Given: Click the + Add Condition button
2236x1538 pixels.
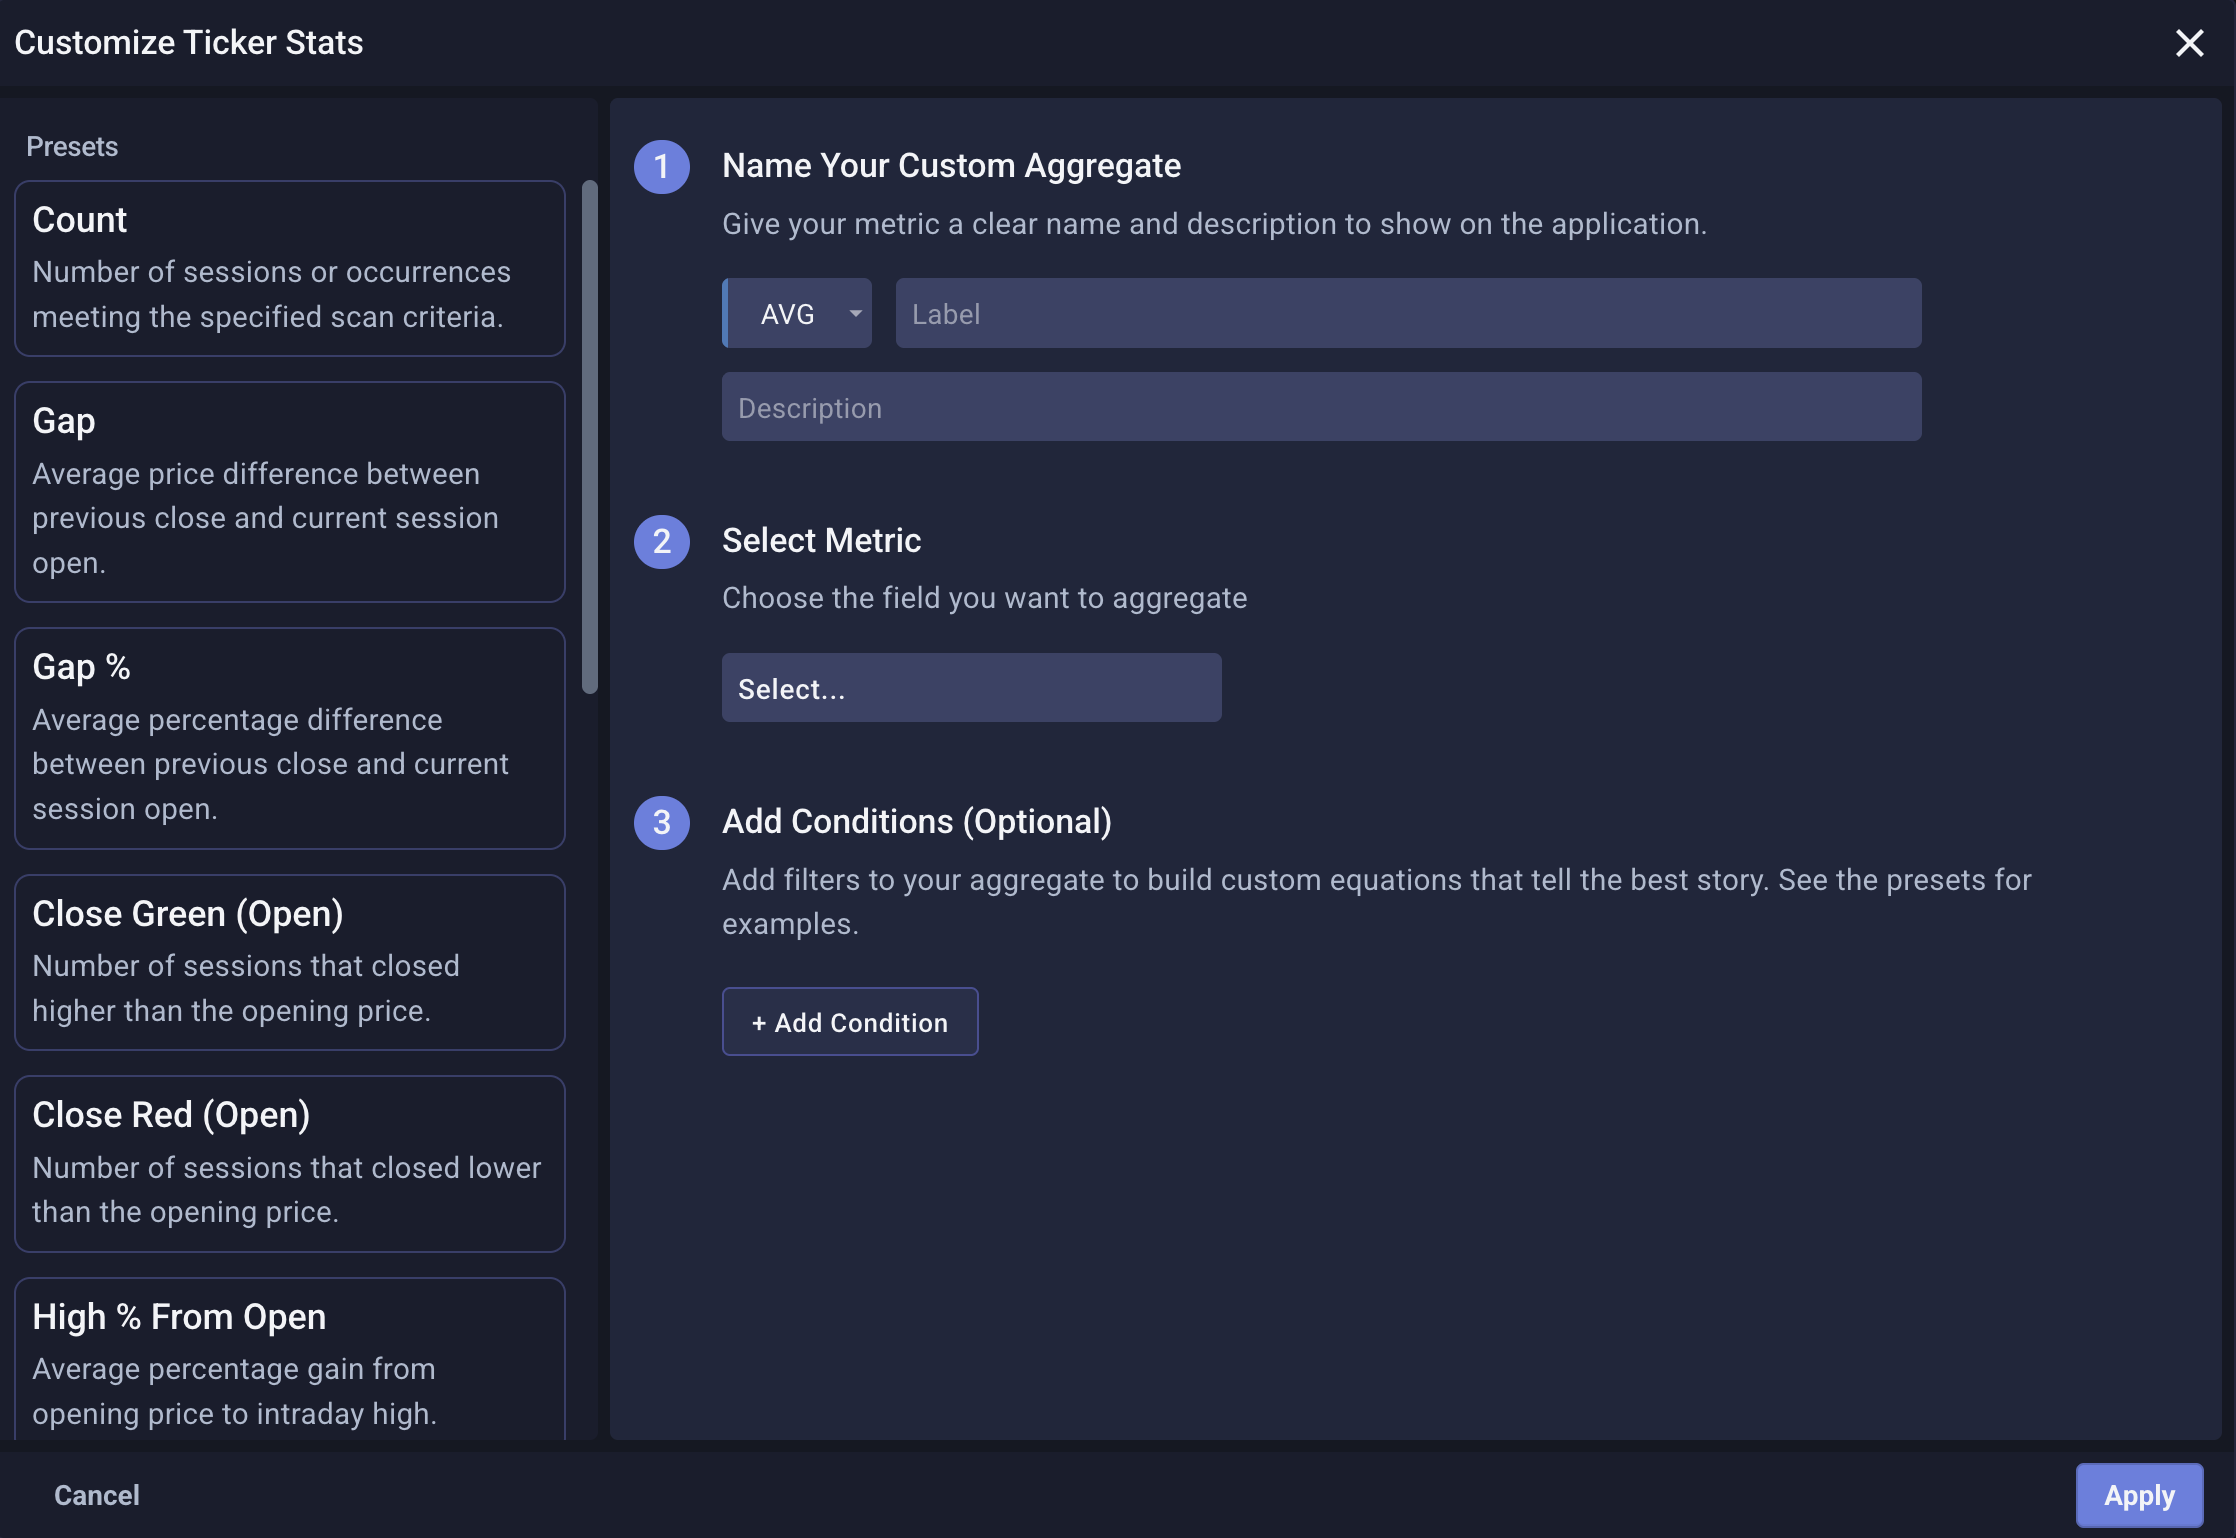Looking at the screenshot, I should [x=849, y=1021].
